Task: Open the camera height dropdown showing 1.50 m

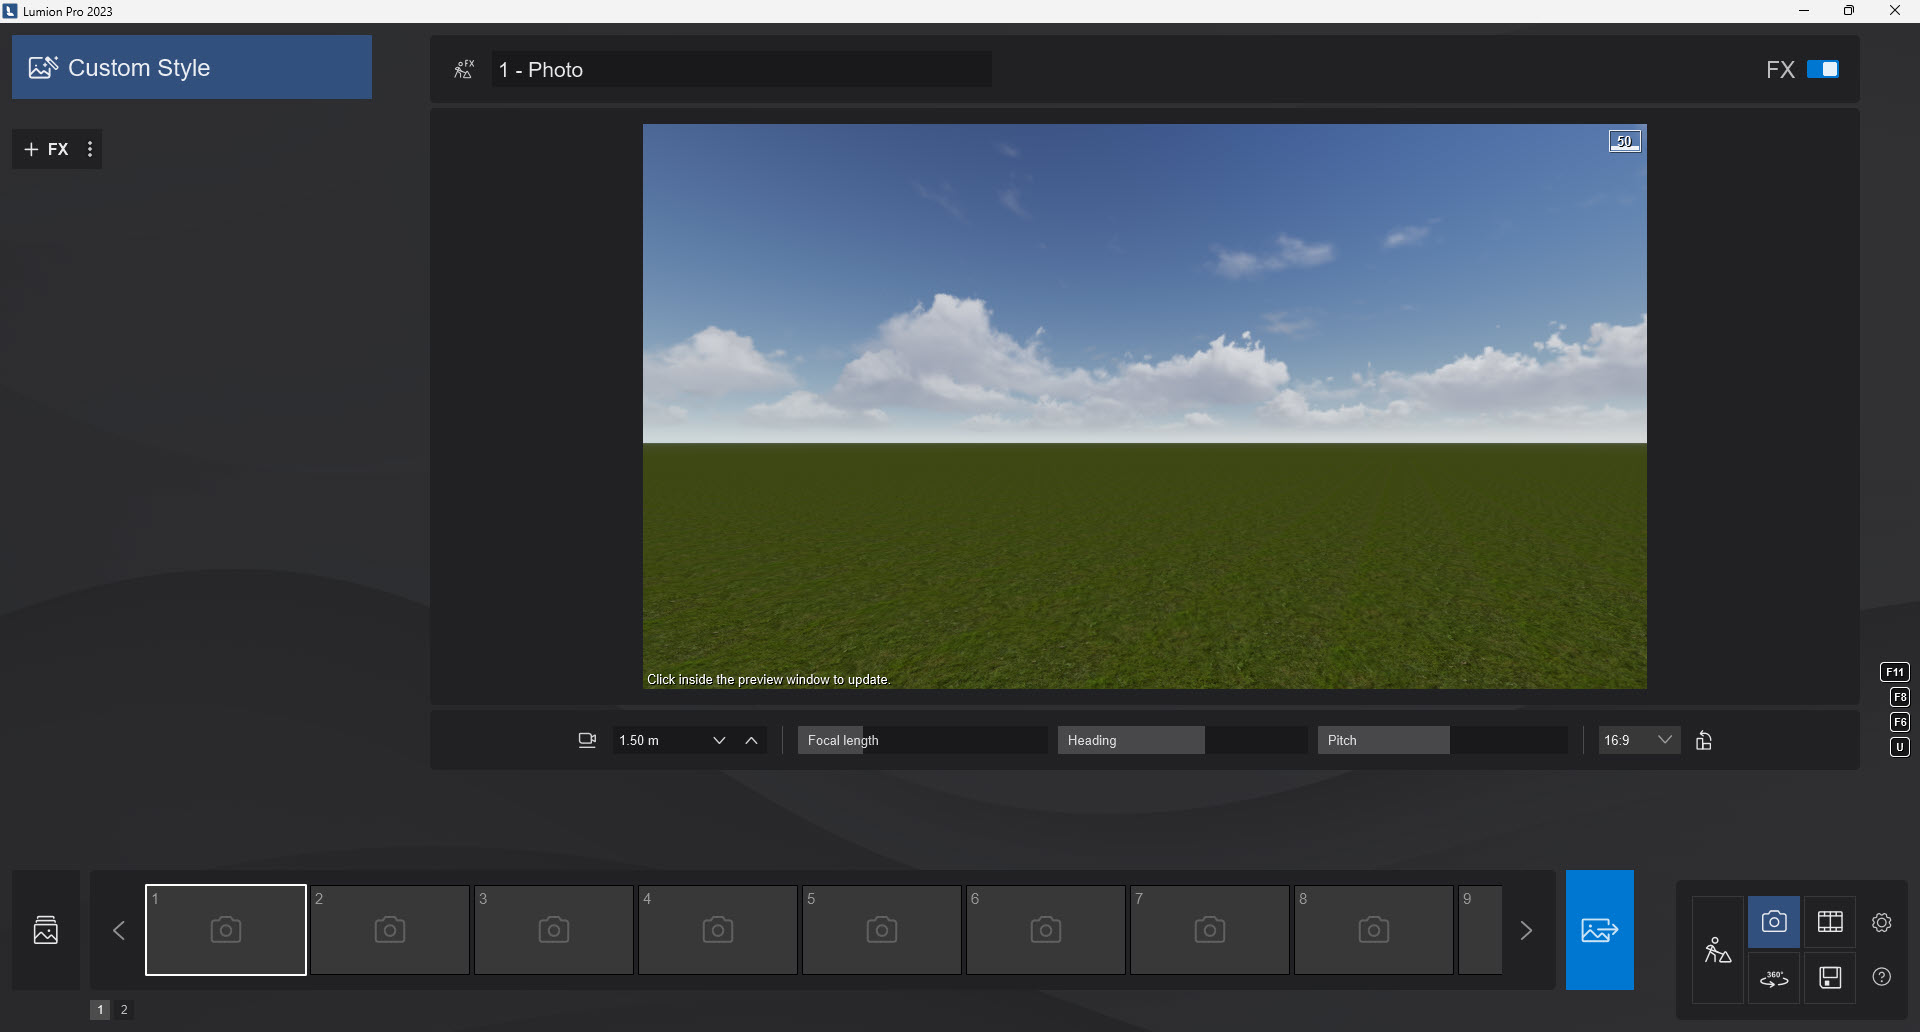Action: 719,740
